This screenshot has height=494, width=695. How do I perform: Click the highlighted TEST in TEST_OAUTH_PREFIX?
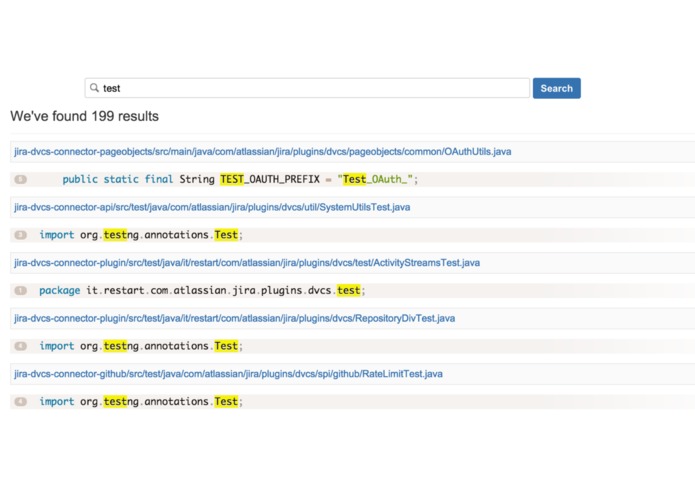click(232, 179)
